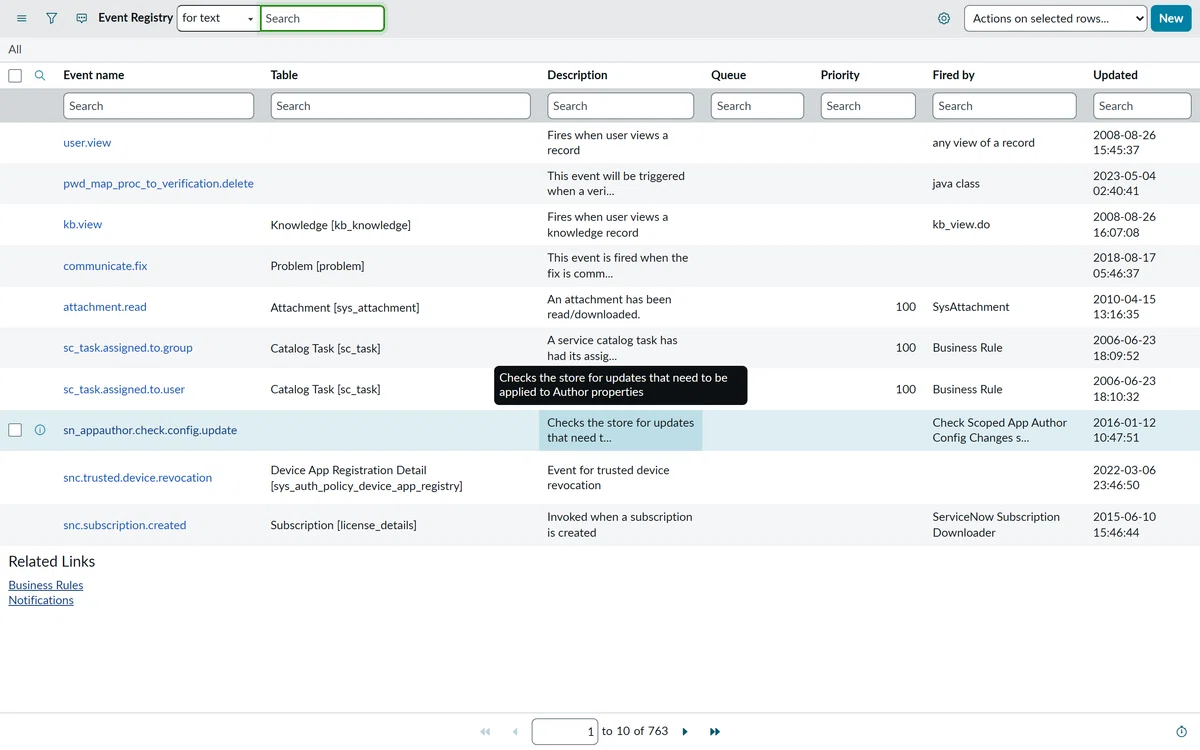Preview sn_appauthor.check.config.update record info icon

(40, 430)
